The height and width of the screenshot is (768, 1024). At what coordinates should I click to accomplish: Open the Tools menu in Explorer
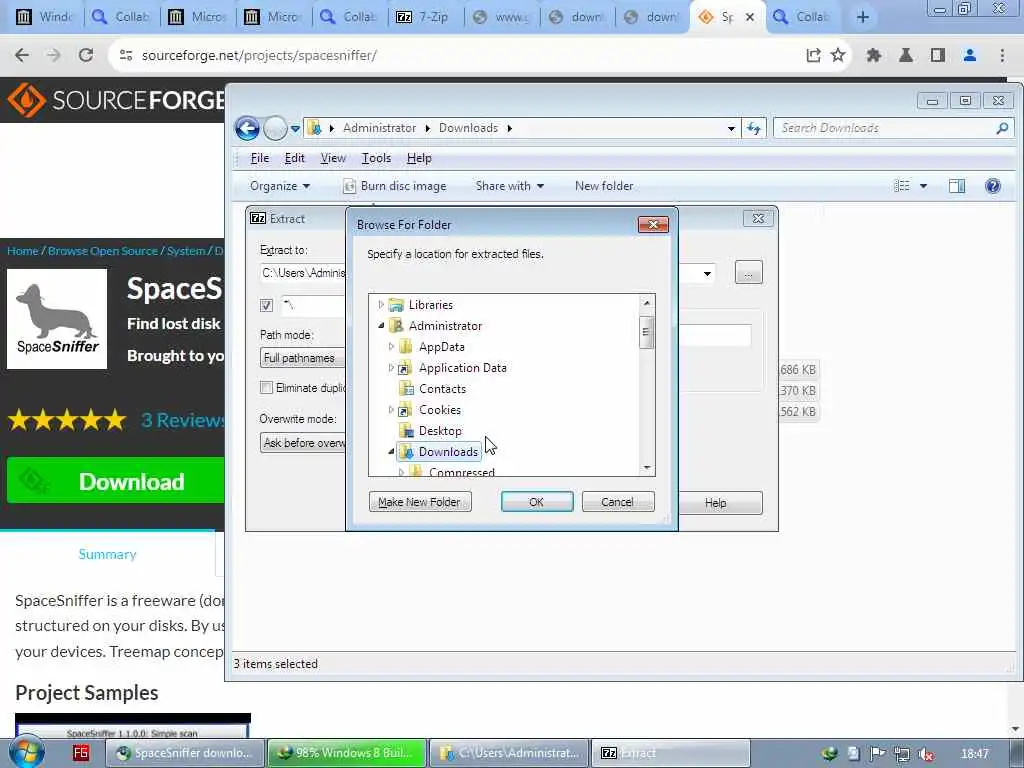(376, 158)
